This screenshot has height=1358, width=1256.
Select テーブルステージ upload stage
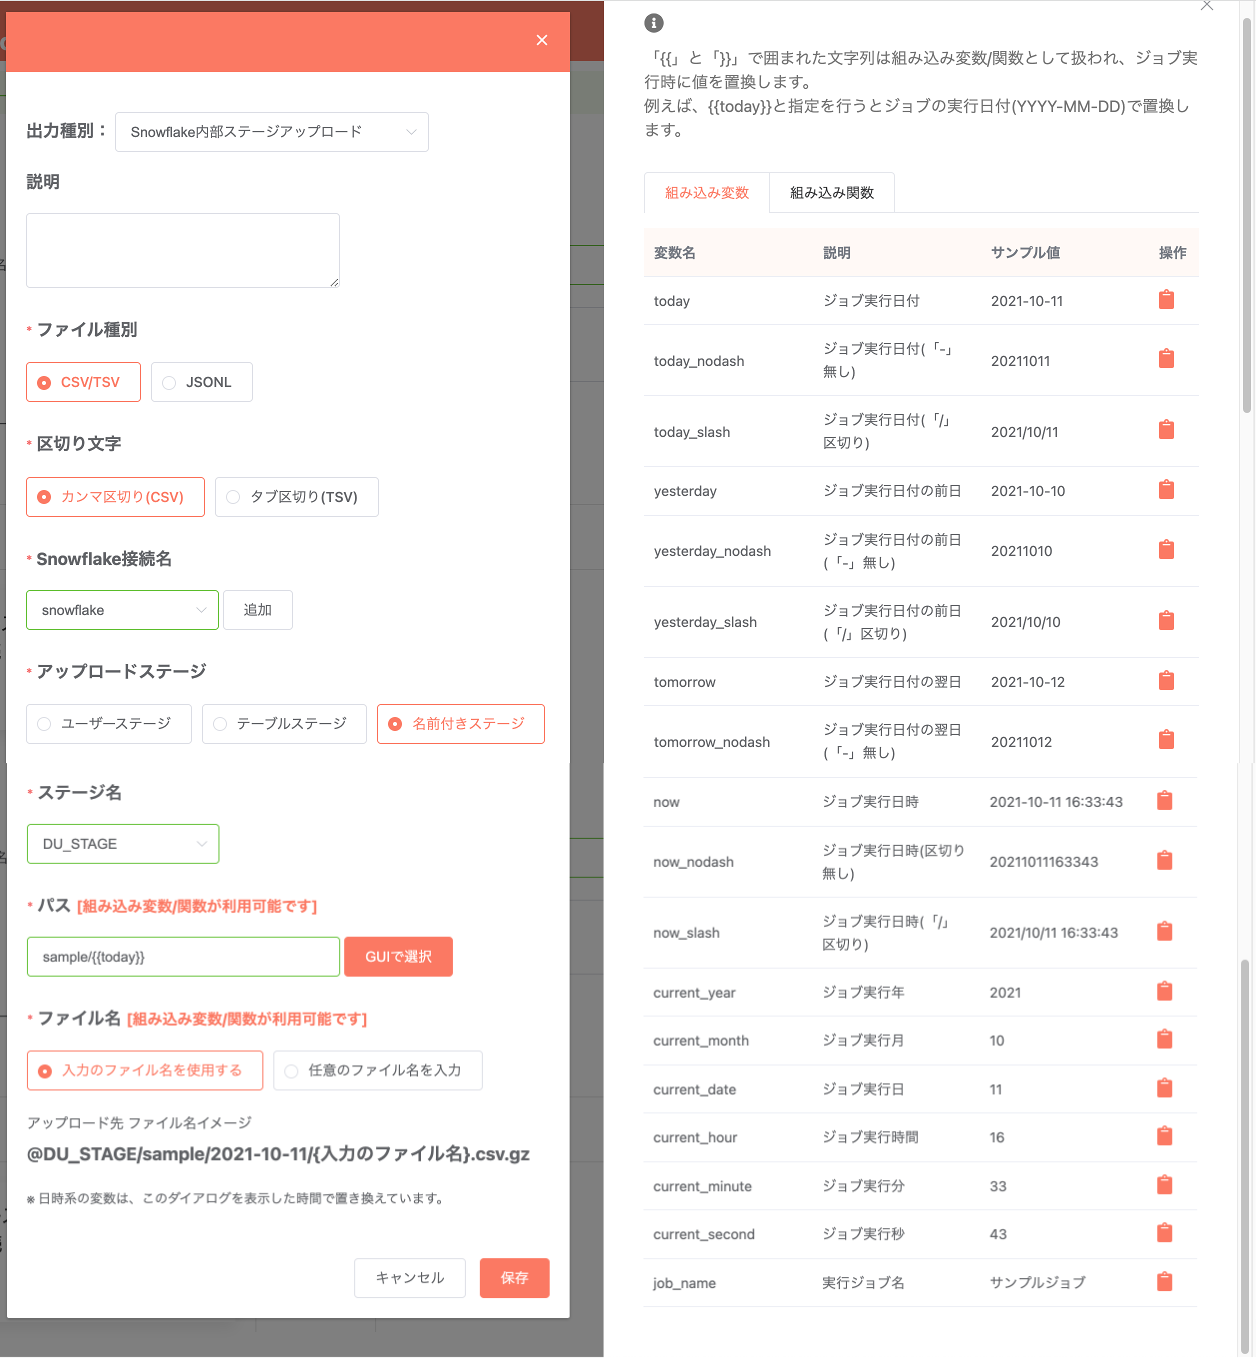(284, 724)
